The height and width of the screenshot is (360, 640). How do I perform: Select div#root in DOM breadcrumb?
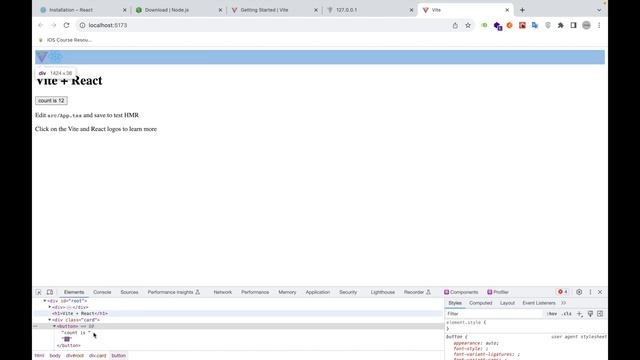[75, 356]
